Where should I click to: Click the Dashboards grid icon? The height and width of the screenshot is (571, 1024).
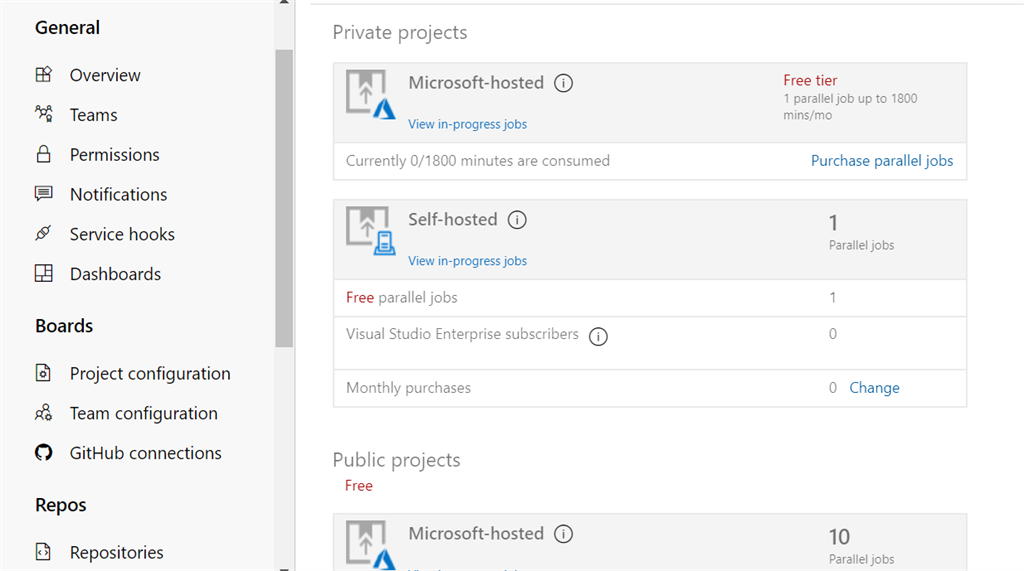pos(44,273)
